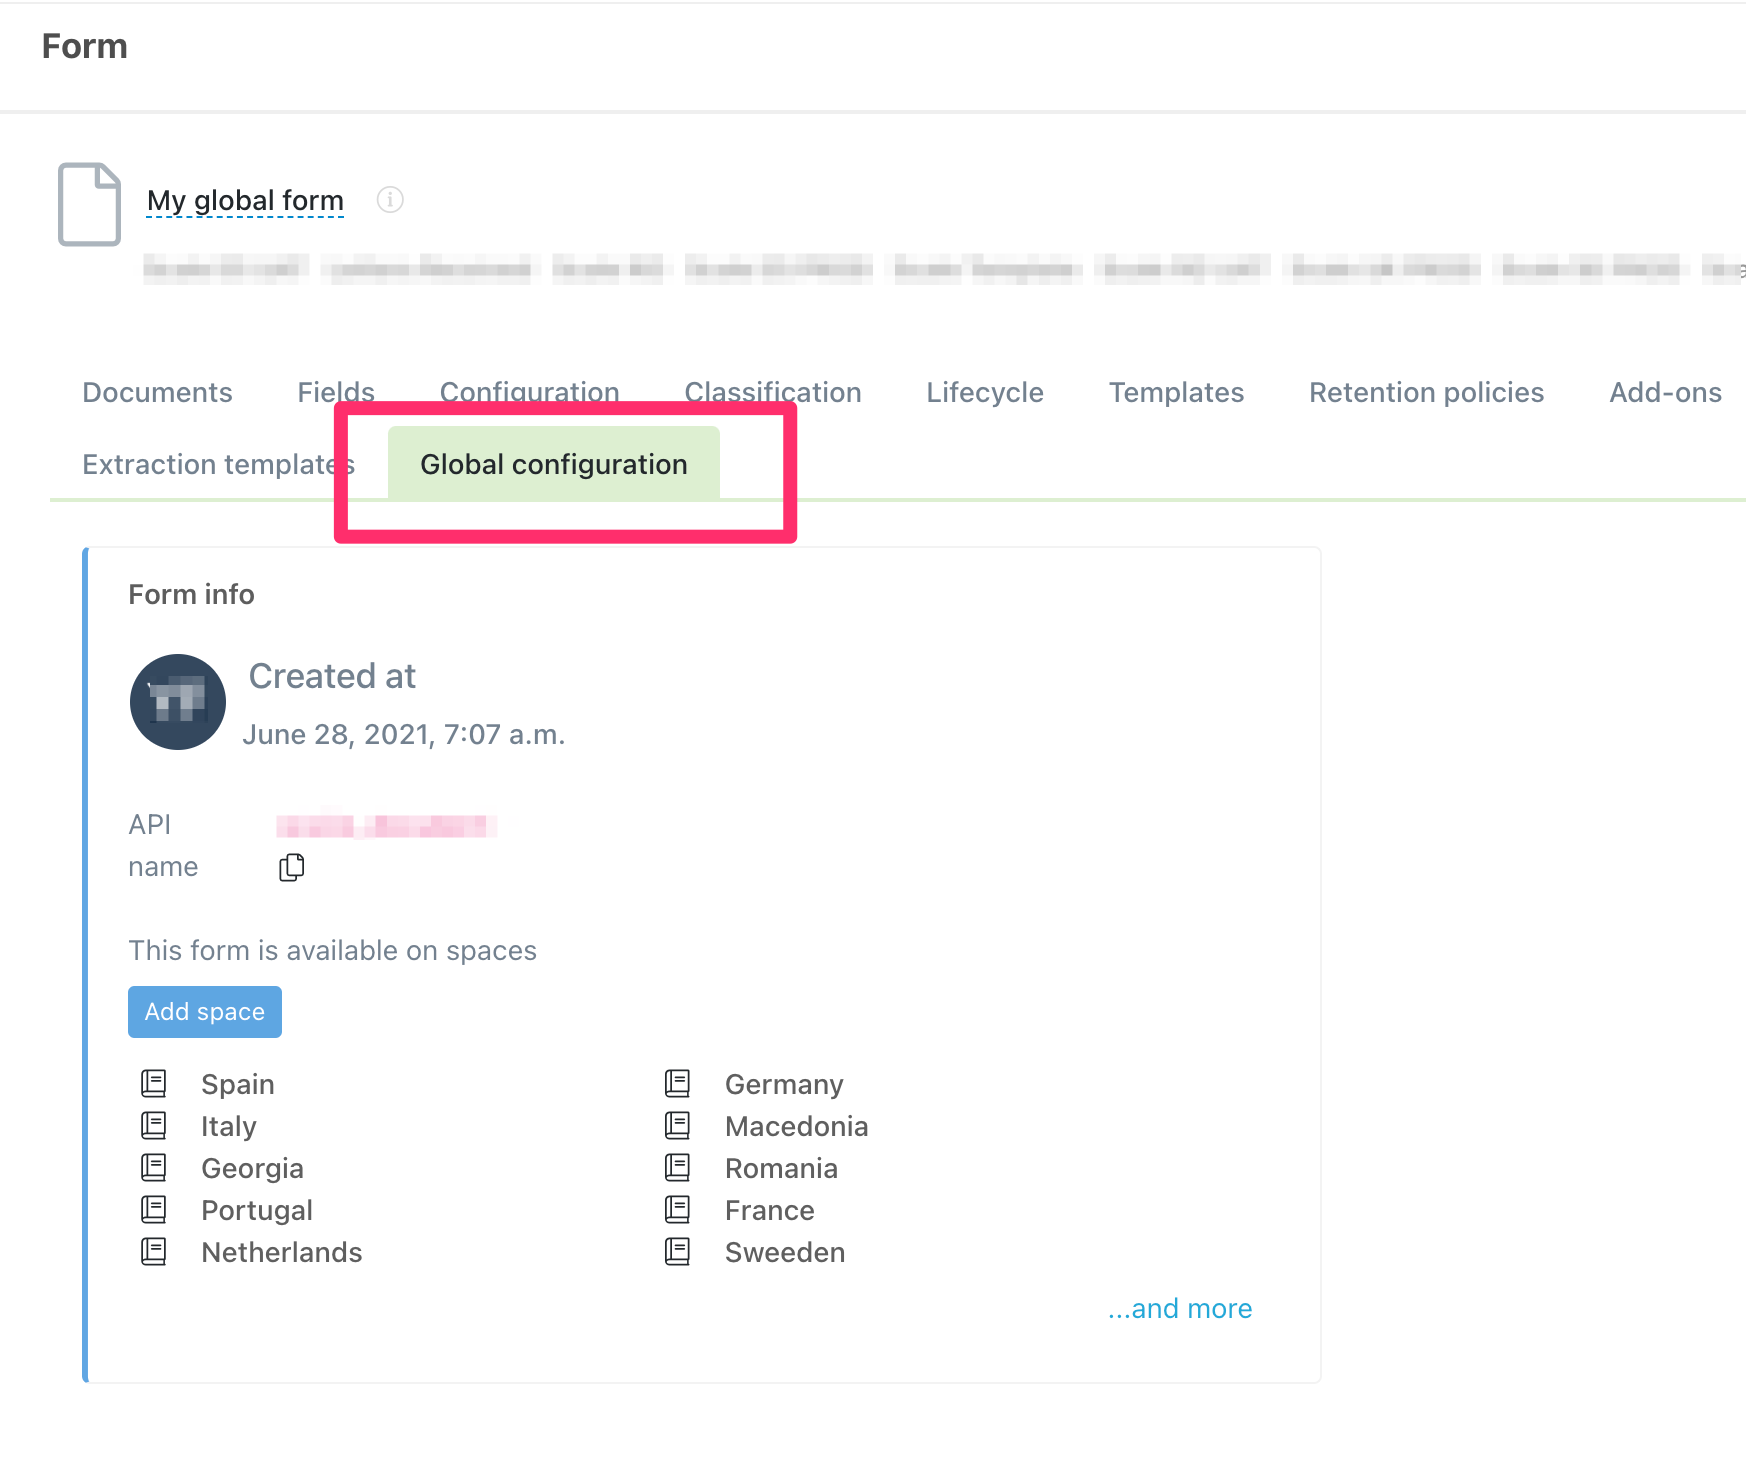Click the document icon next to form title

point(90,204)
